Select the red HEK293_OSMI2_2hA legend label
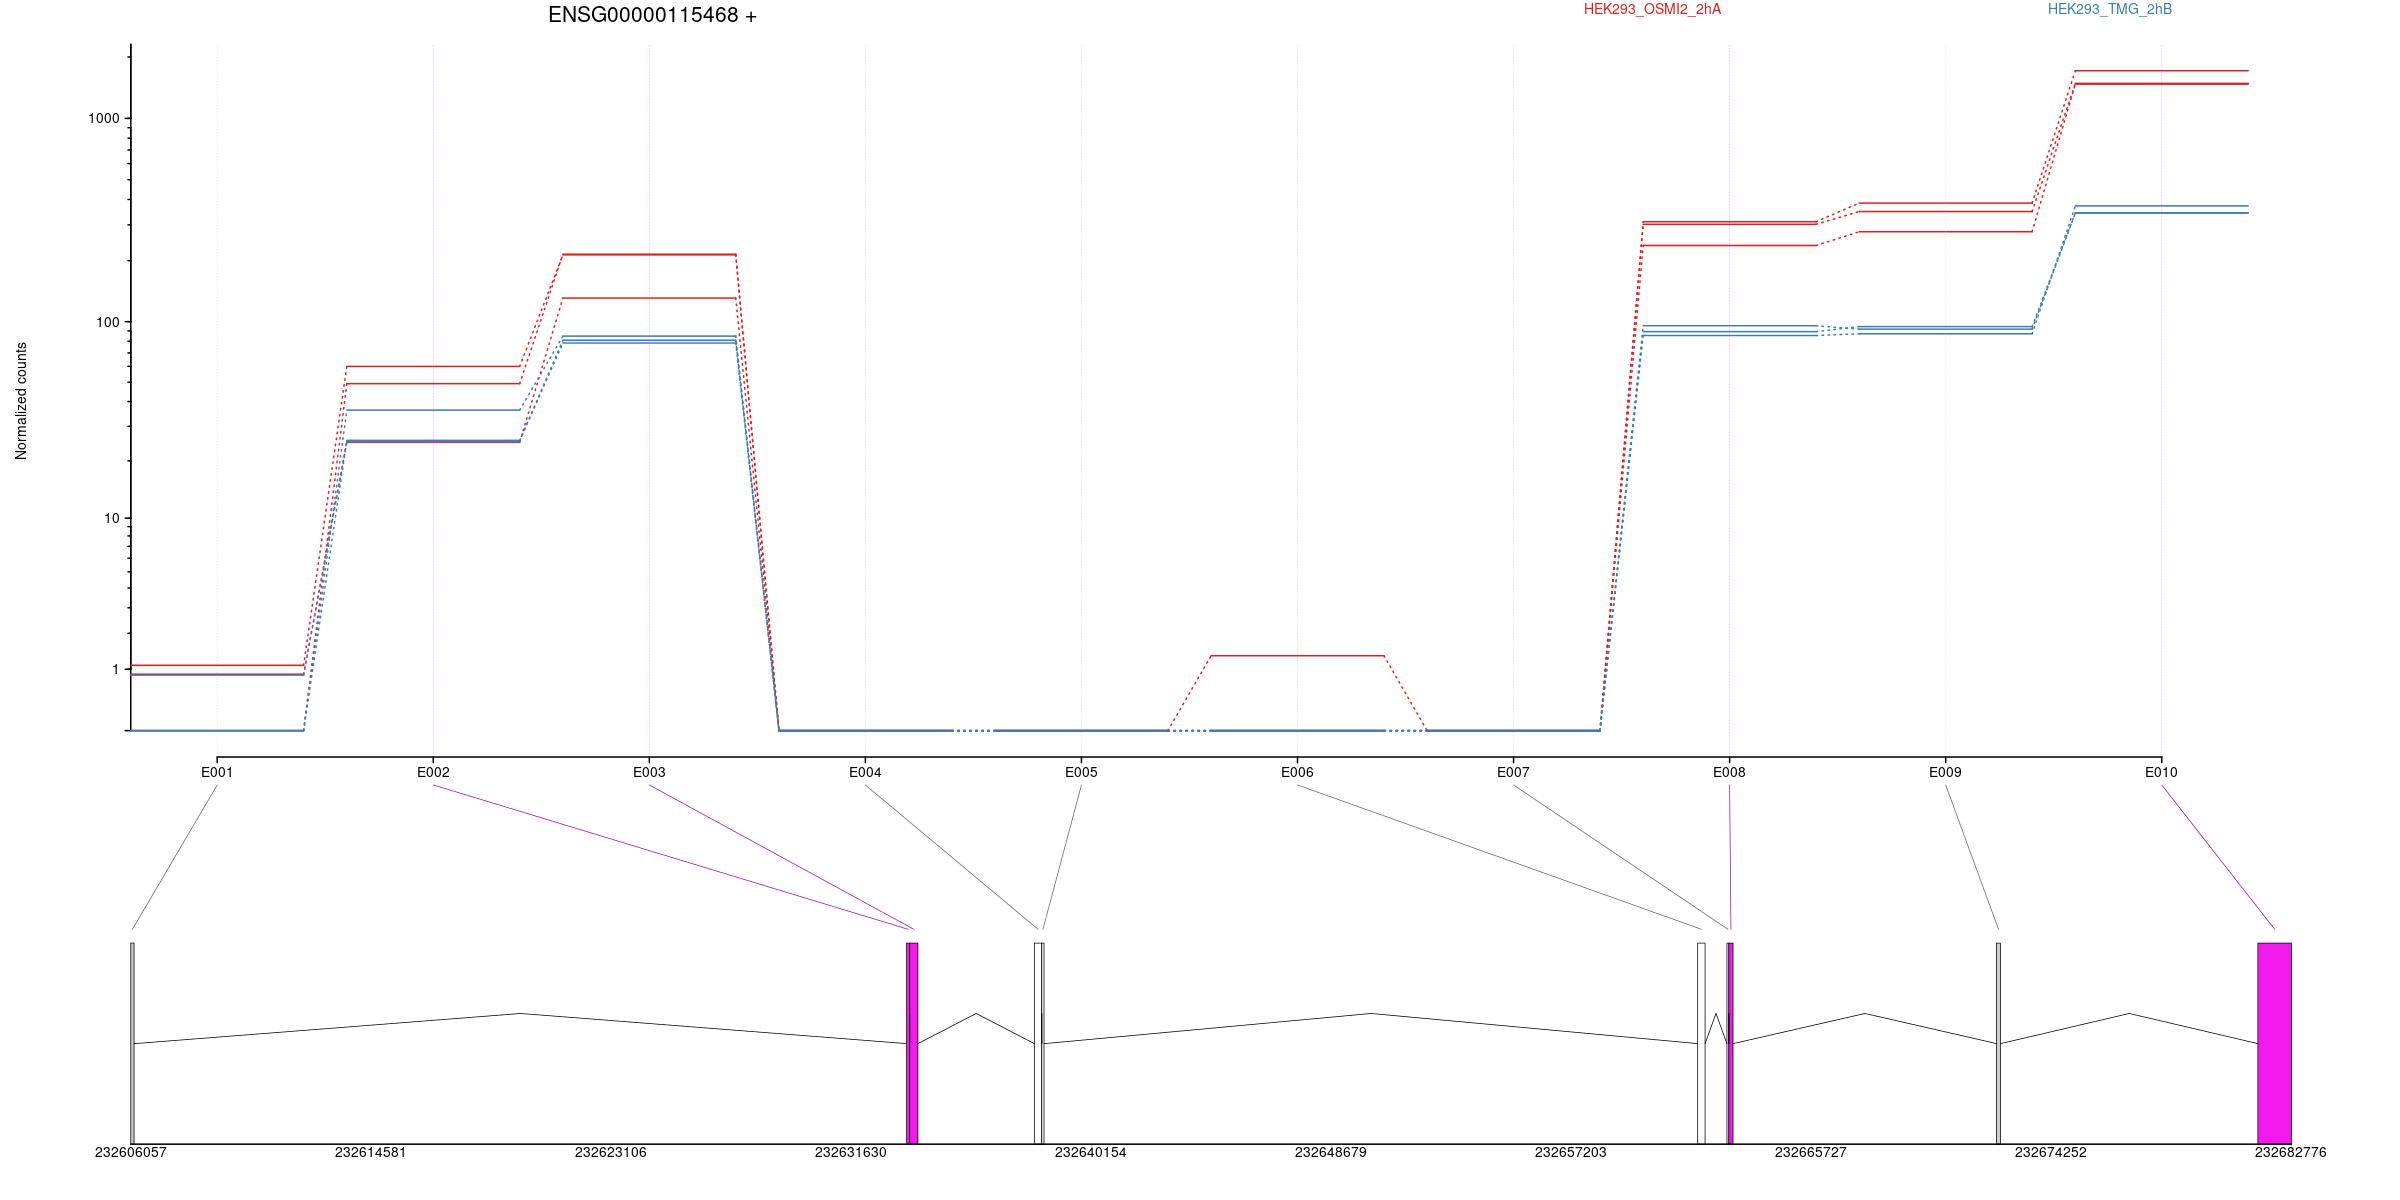The width and height of the screenshot is (2400, 1200). 1652,9
